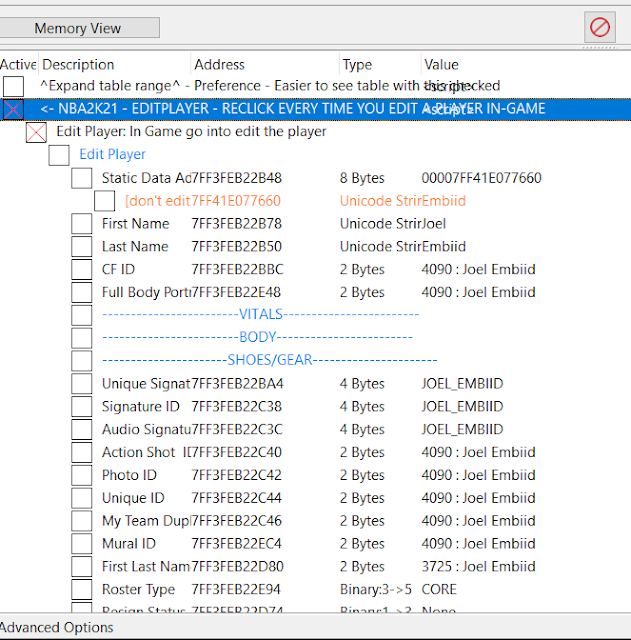Click value Joel in First Name row

click(x=433, y=224)
